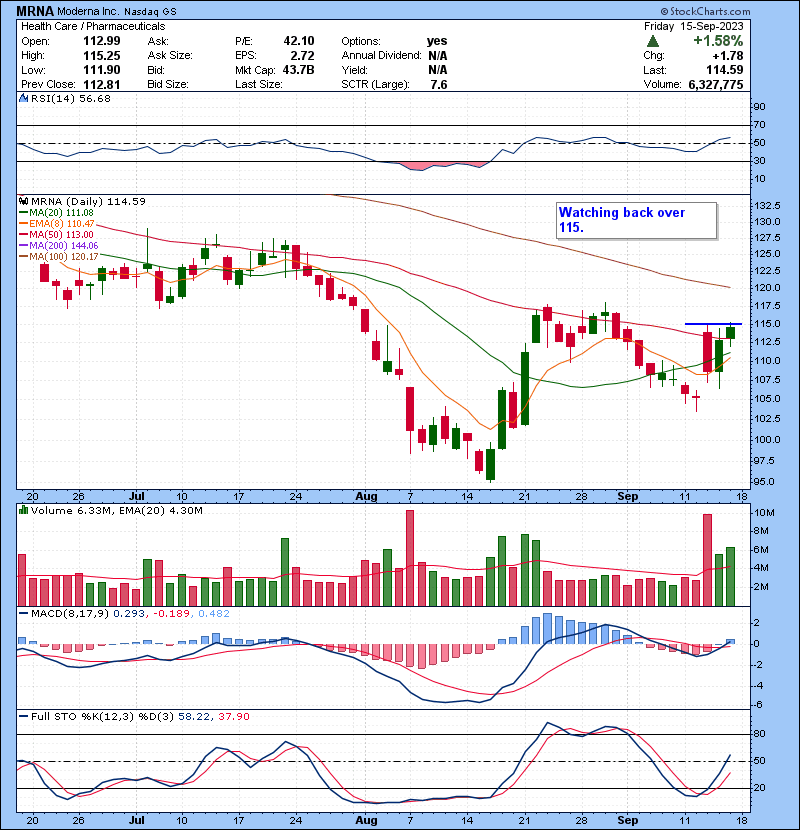
Task: Click the Yield N/A value
Action: click(437, 70)
